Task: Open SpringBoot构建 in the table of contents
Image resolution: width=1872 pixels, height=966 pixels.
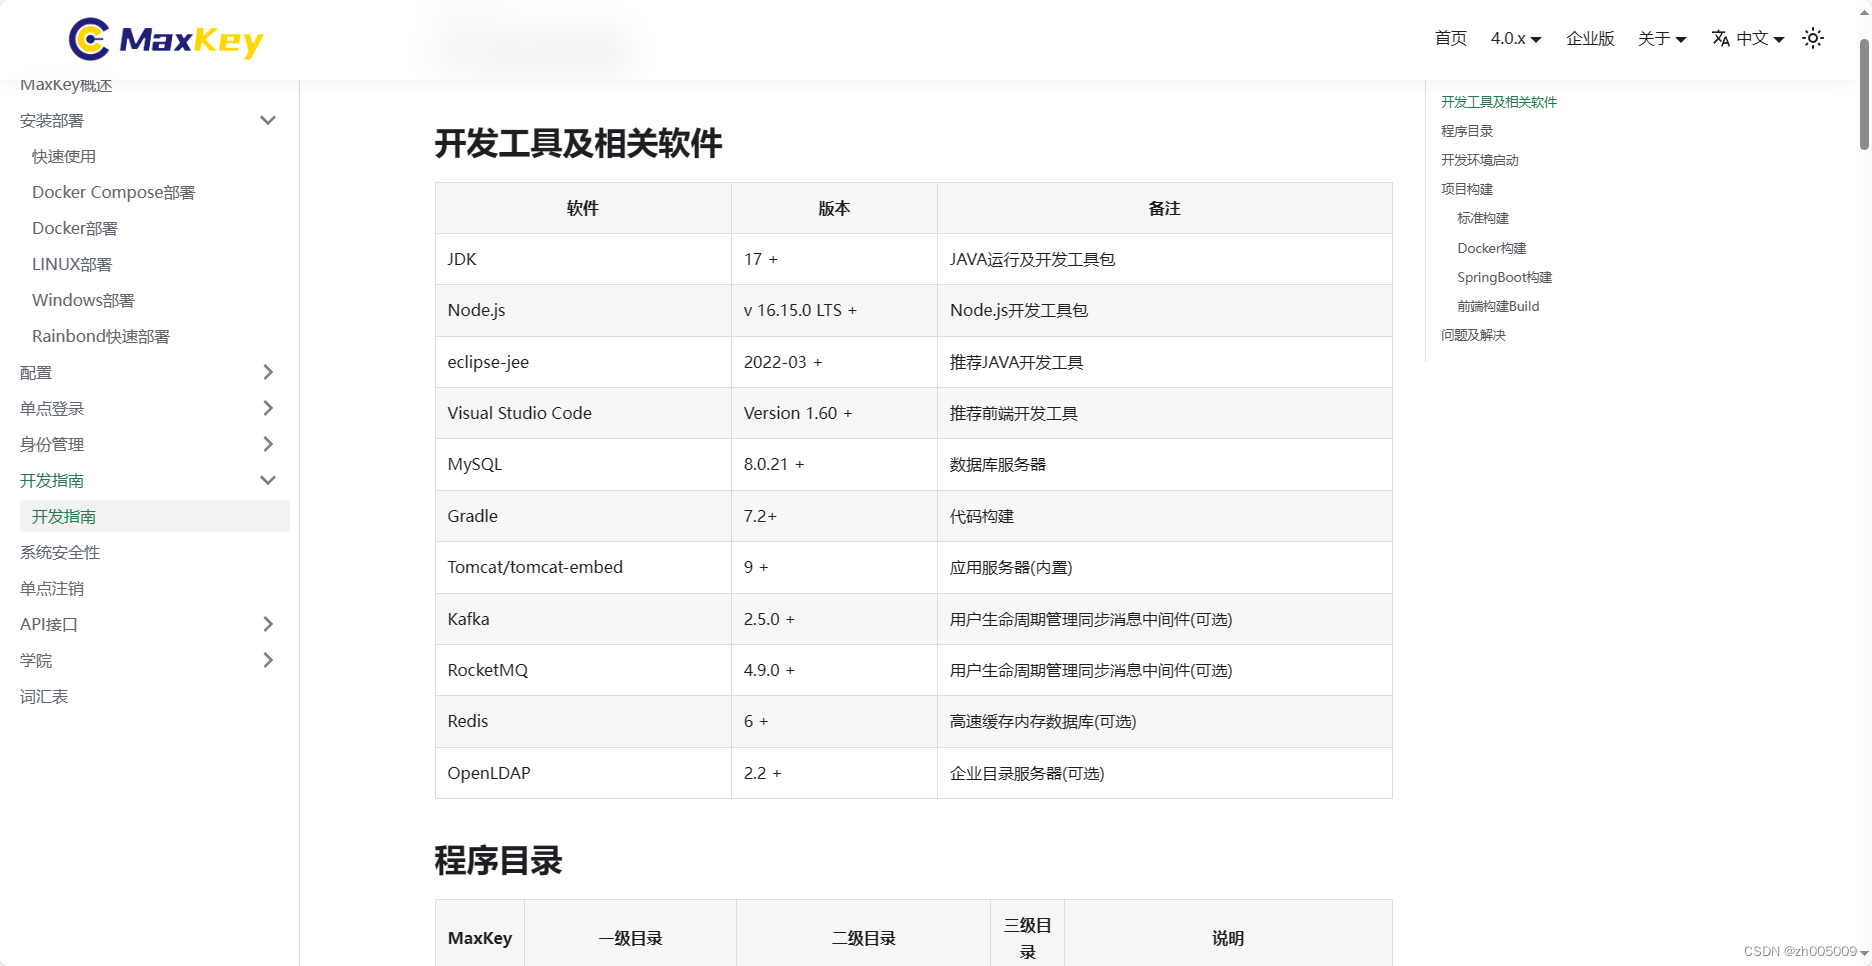Action: pyautogui.click(x=1504, y=277)
